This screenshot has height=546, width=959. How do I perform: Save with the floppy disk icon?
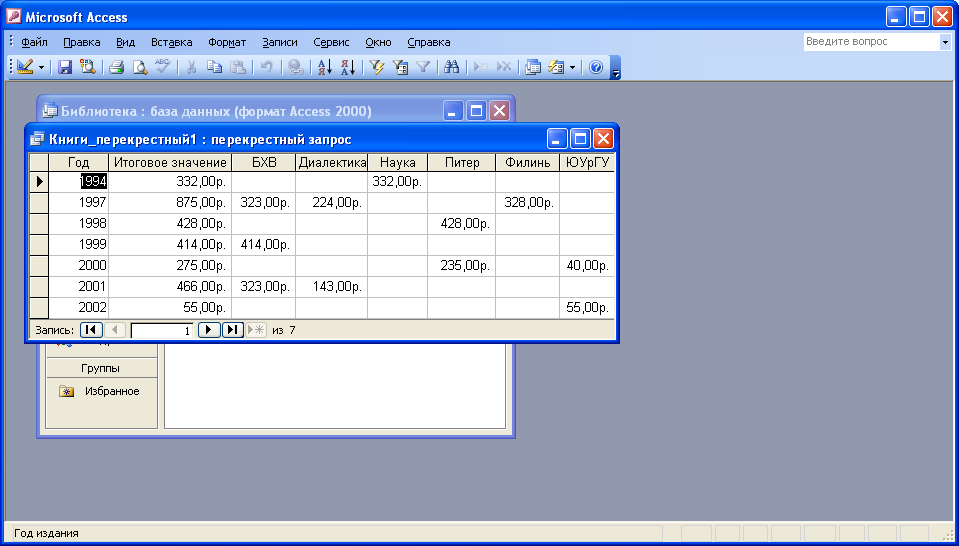point(65,67)
